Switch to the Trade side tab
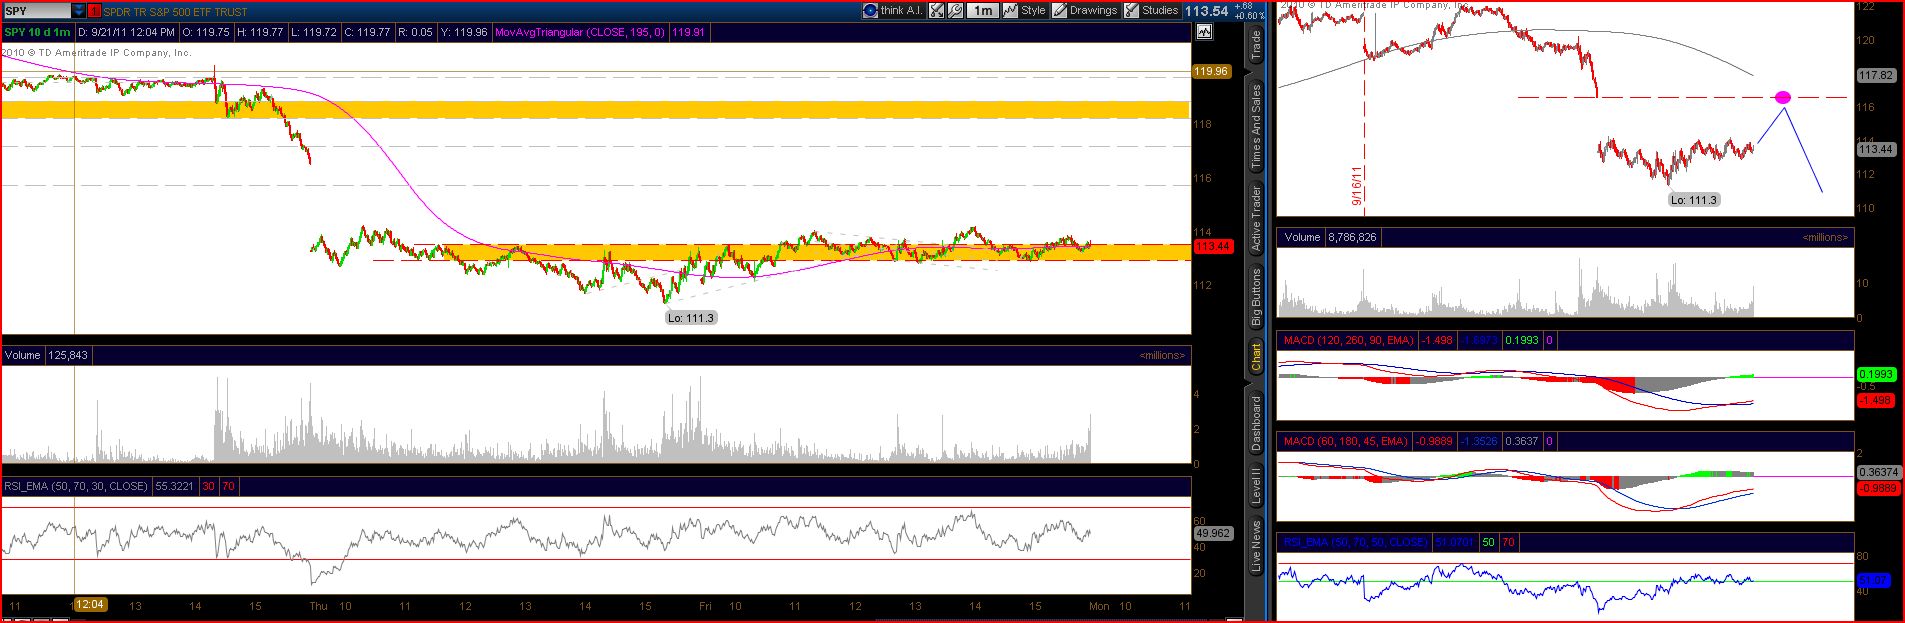 tap(1255, 45)
